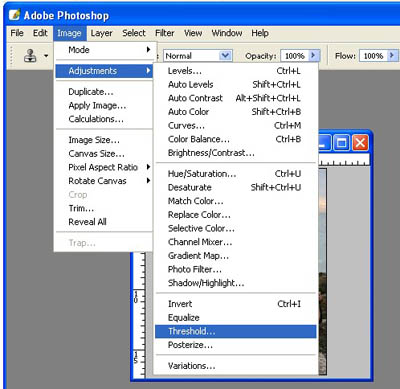Image resolution: width=400 pixels, height=389 pixels.
Task: Click the Adobe Photoshop title bar icon
Action: pos(14,15)
